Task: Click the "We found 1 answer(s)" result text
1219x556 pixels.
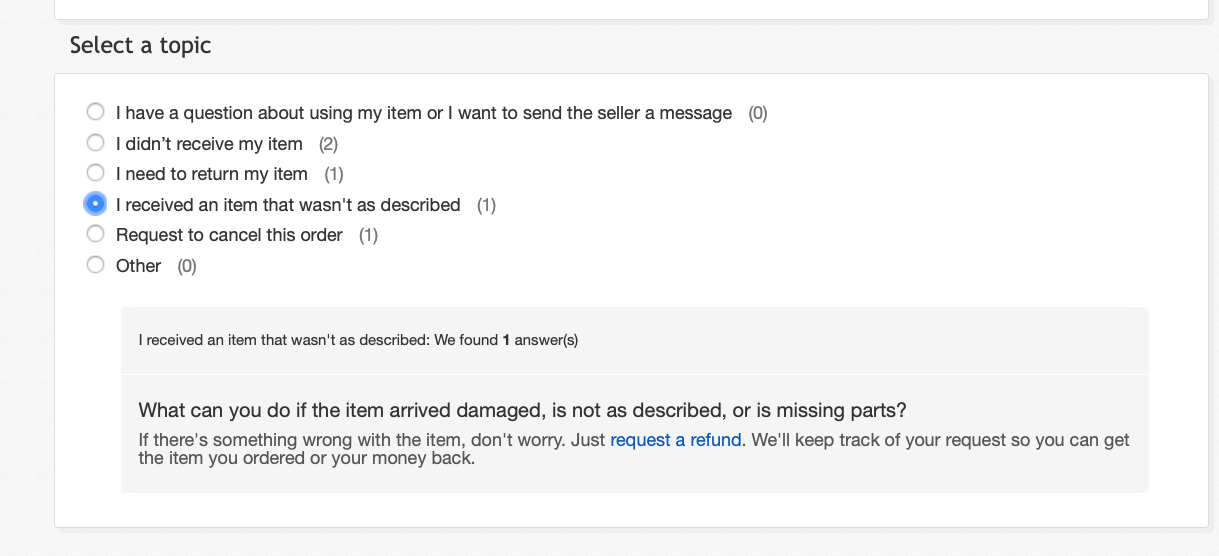Action: click(506, 340)
